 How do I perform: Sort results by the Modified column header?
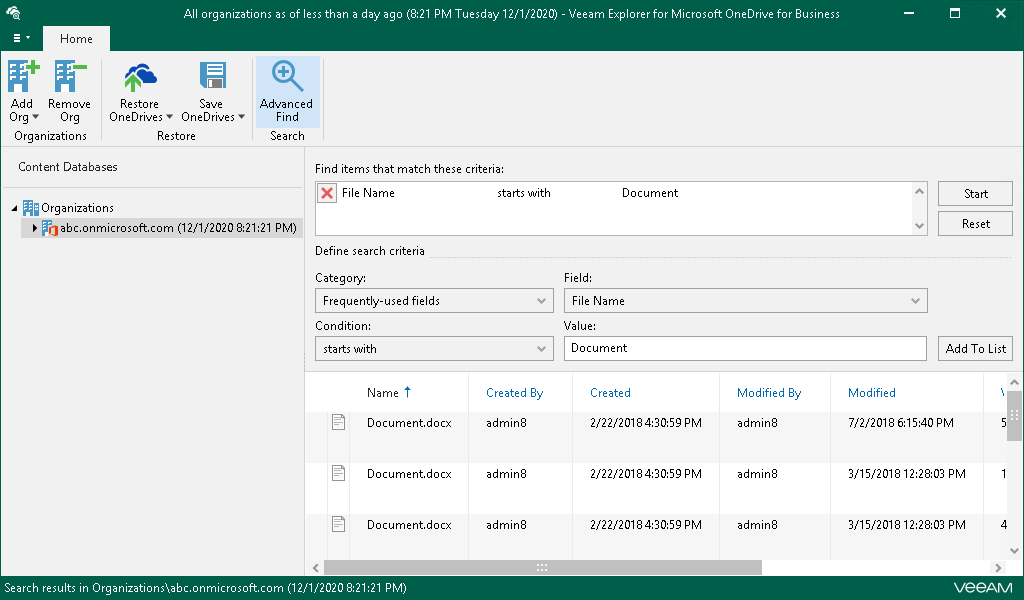pyautogui.click(x=871, y=393)
